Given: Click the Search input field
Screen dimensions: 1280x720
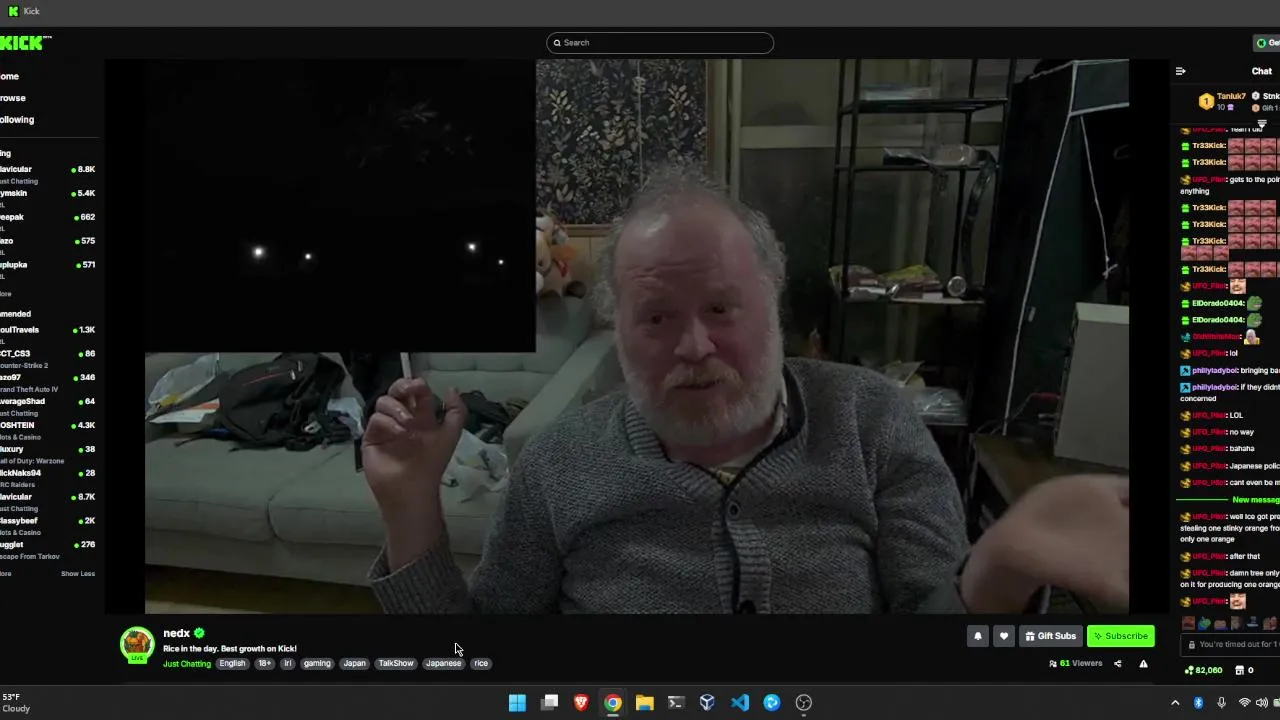Looking at the screenshot, I should click(660, 43).
